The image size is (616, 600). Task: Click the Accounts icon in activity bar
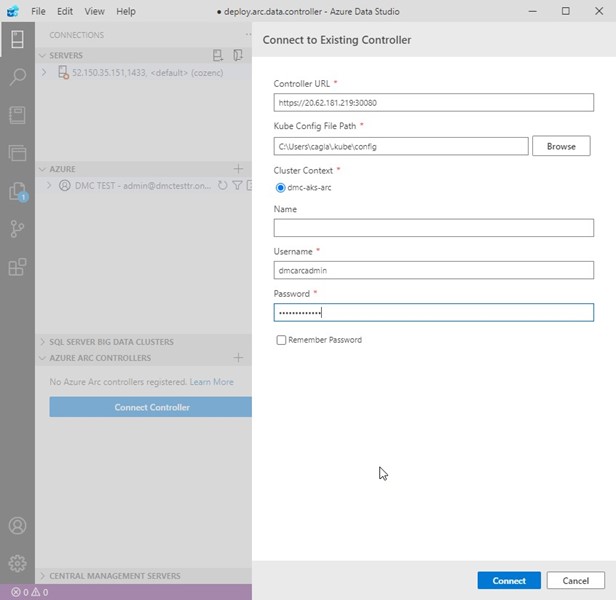pyautogui.click(x=17, y=526)
